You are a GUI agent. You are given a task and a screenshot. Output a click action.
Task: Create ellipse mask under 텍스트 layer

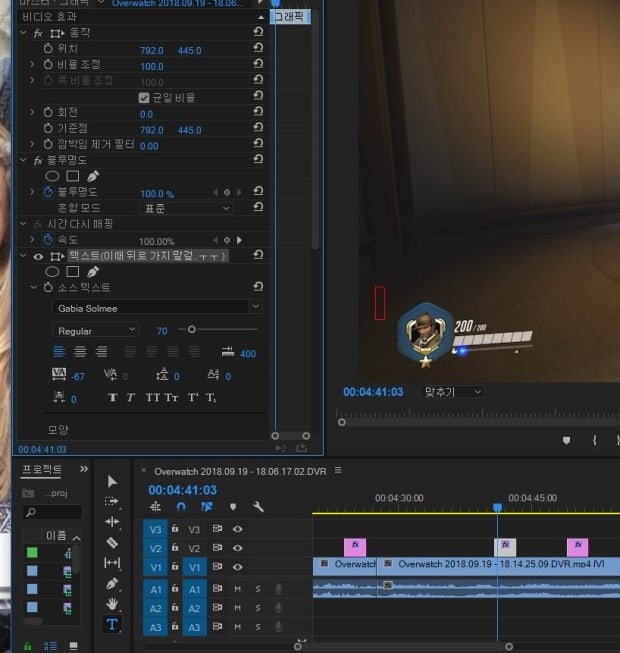coord(52,272)
